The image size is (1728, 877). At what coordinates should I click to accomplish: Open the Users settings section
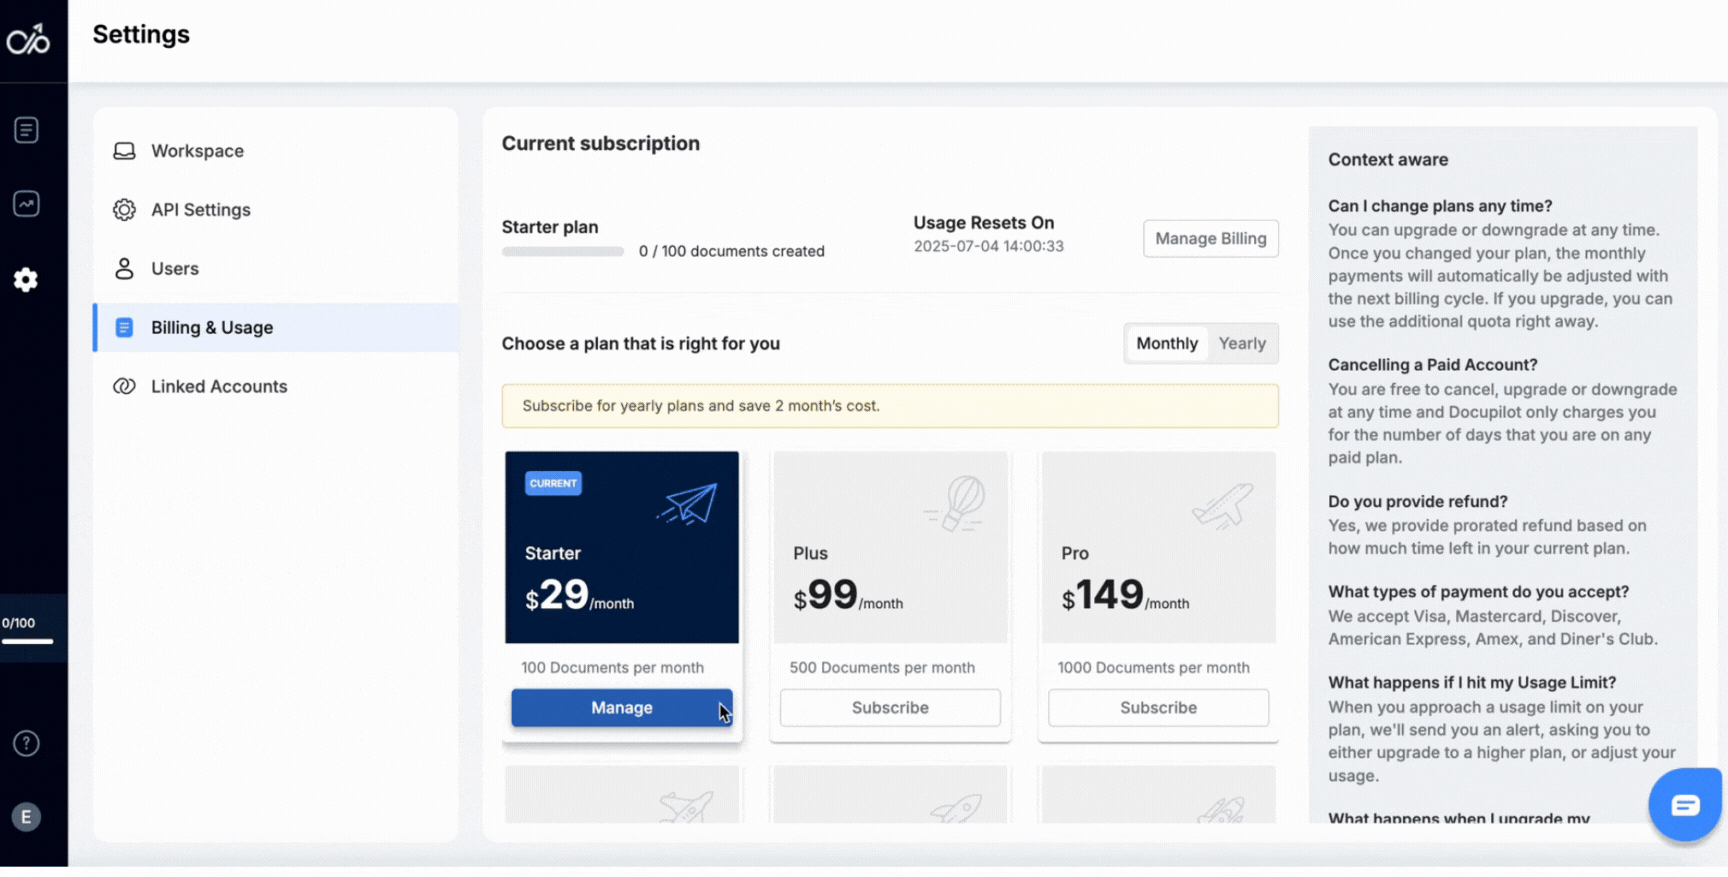click(x=175, y=269)
